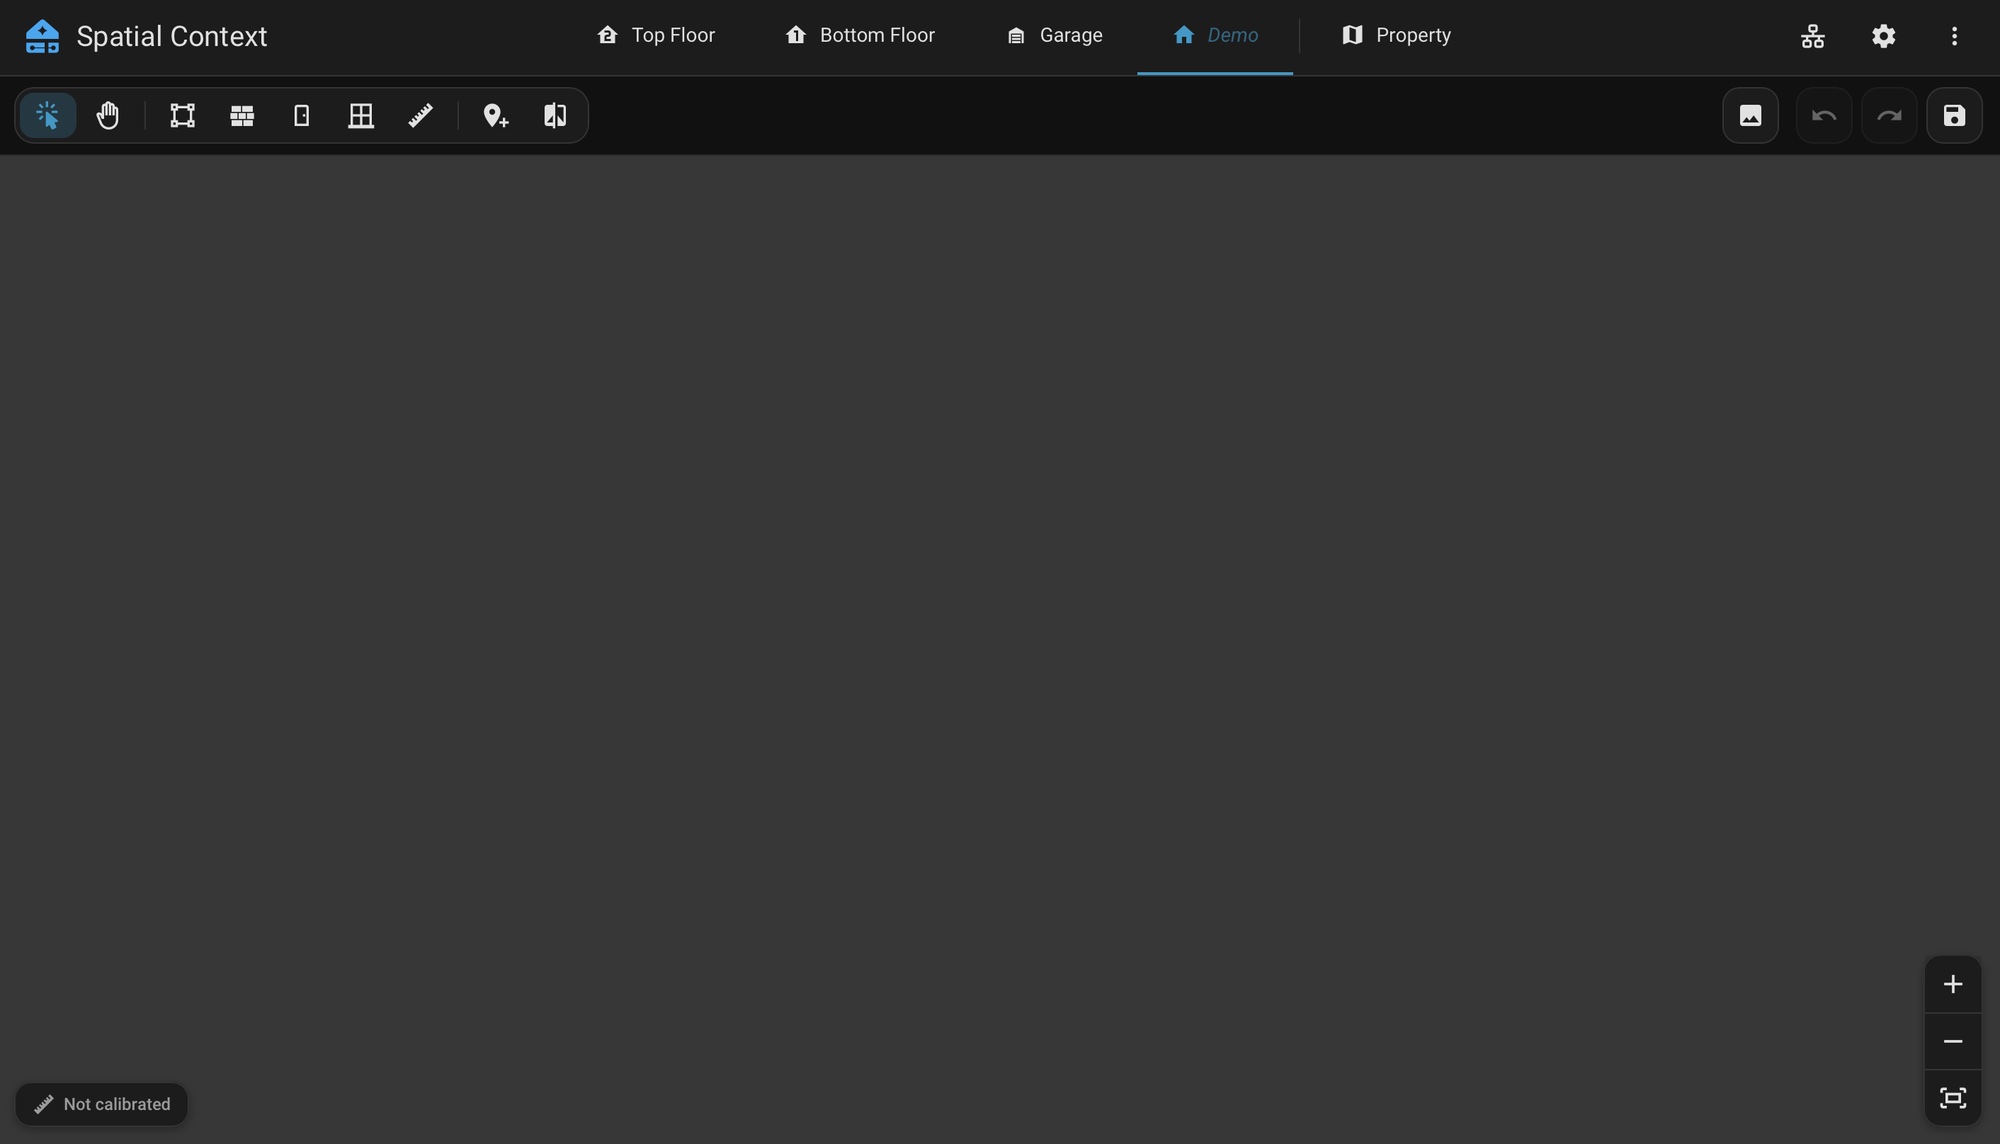
Task: Select the flip/mirror tool
Action: click(x=555, y=116)
